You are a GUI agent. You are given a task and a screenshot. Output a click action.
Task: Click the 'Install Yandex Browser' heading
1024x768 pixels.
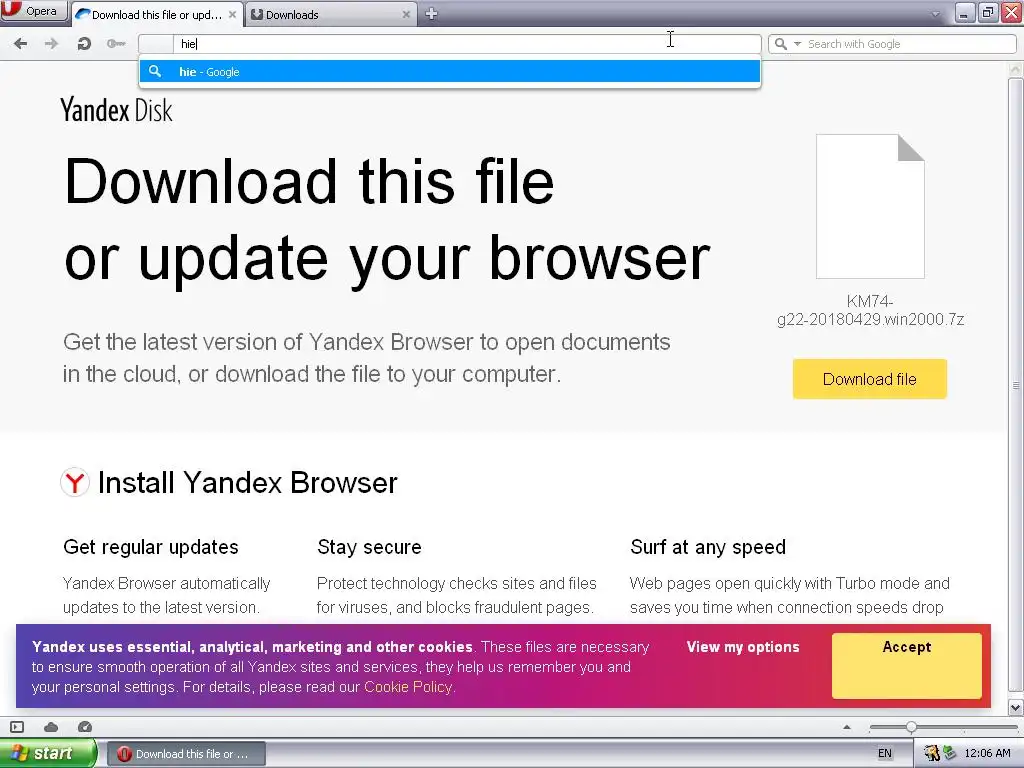click(x=248, y=483)
